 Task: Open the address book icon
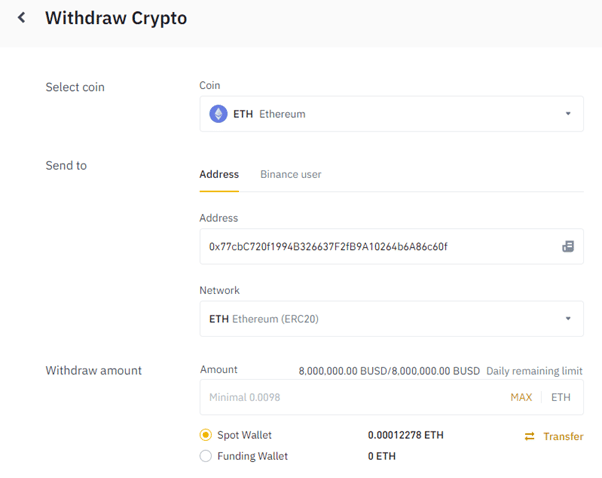pyautogui.click(x=568, y=246)
